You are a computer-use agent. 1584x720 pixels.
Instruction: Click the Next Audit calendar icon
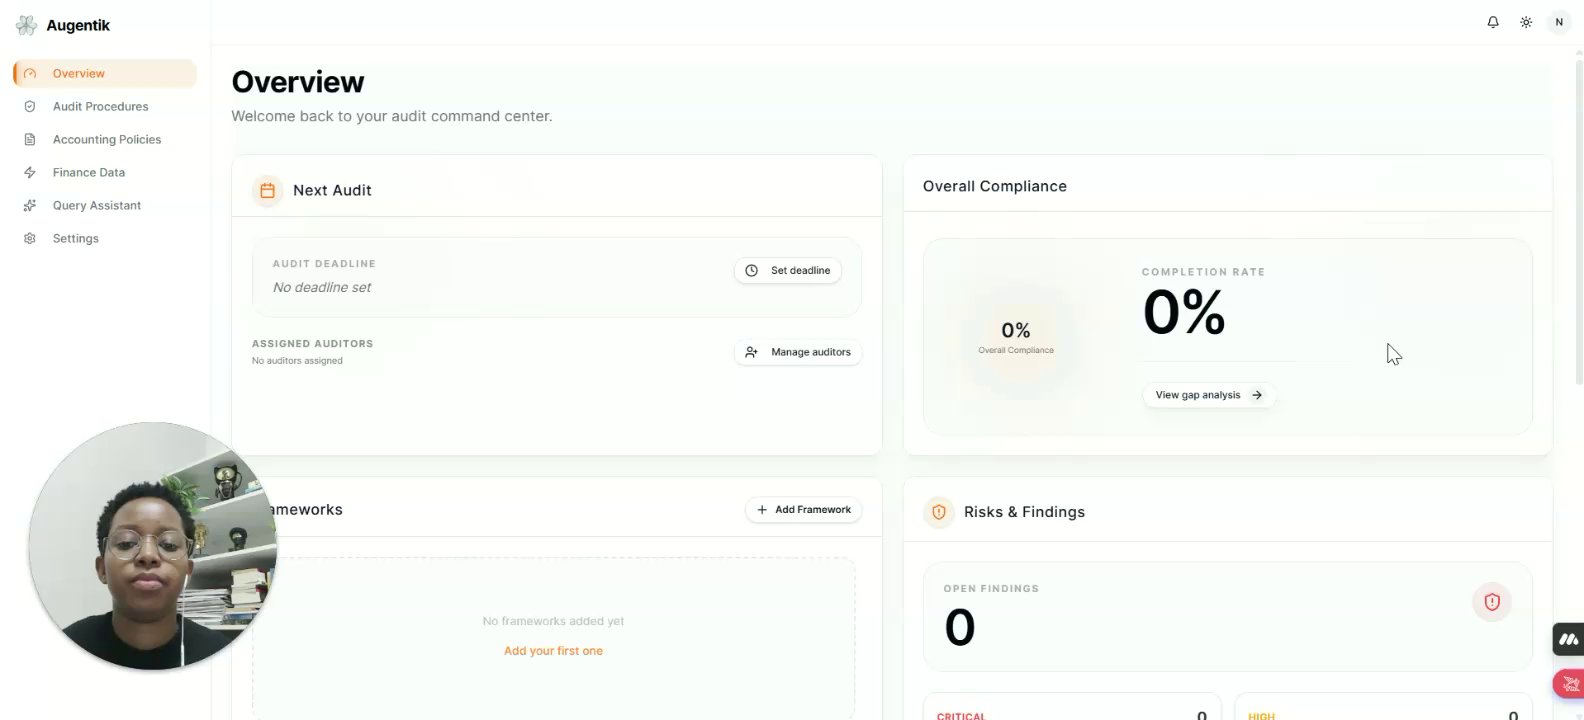coord(267,190)
